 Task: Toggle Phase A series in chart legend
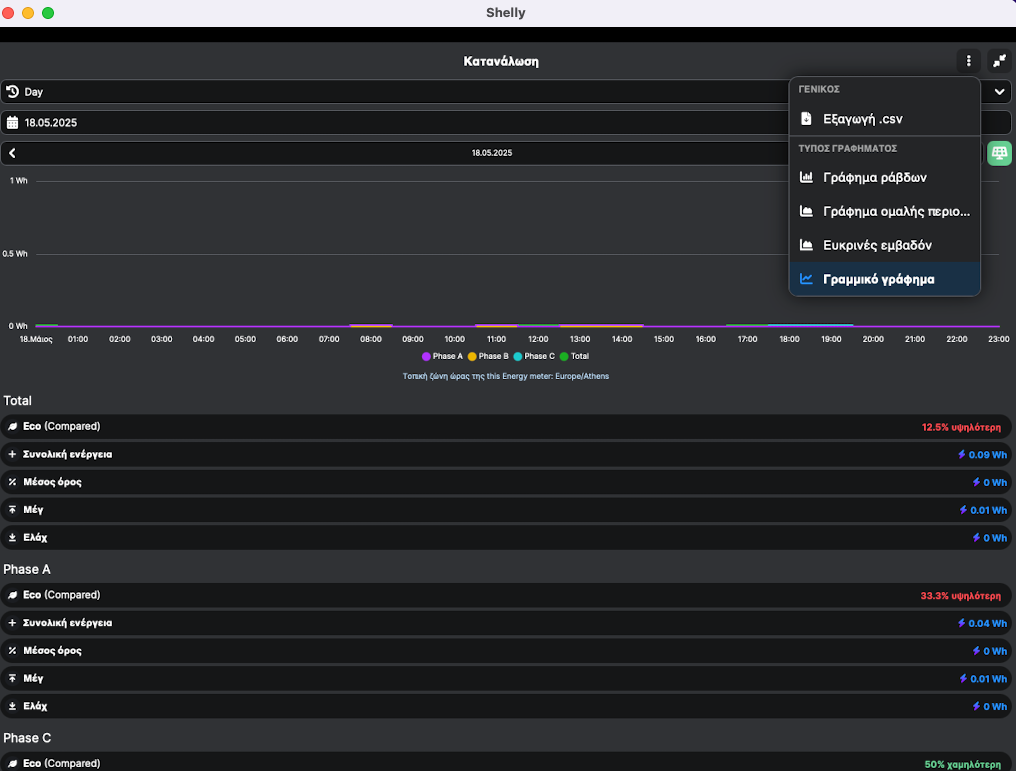[x=443, y=356]
